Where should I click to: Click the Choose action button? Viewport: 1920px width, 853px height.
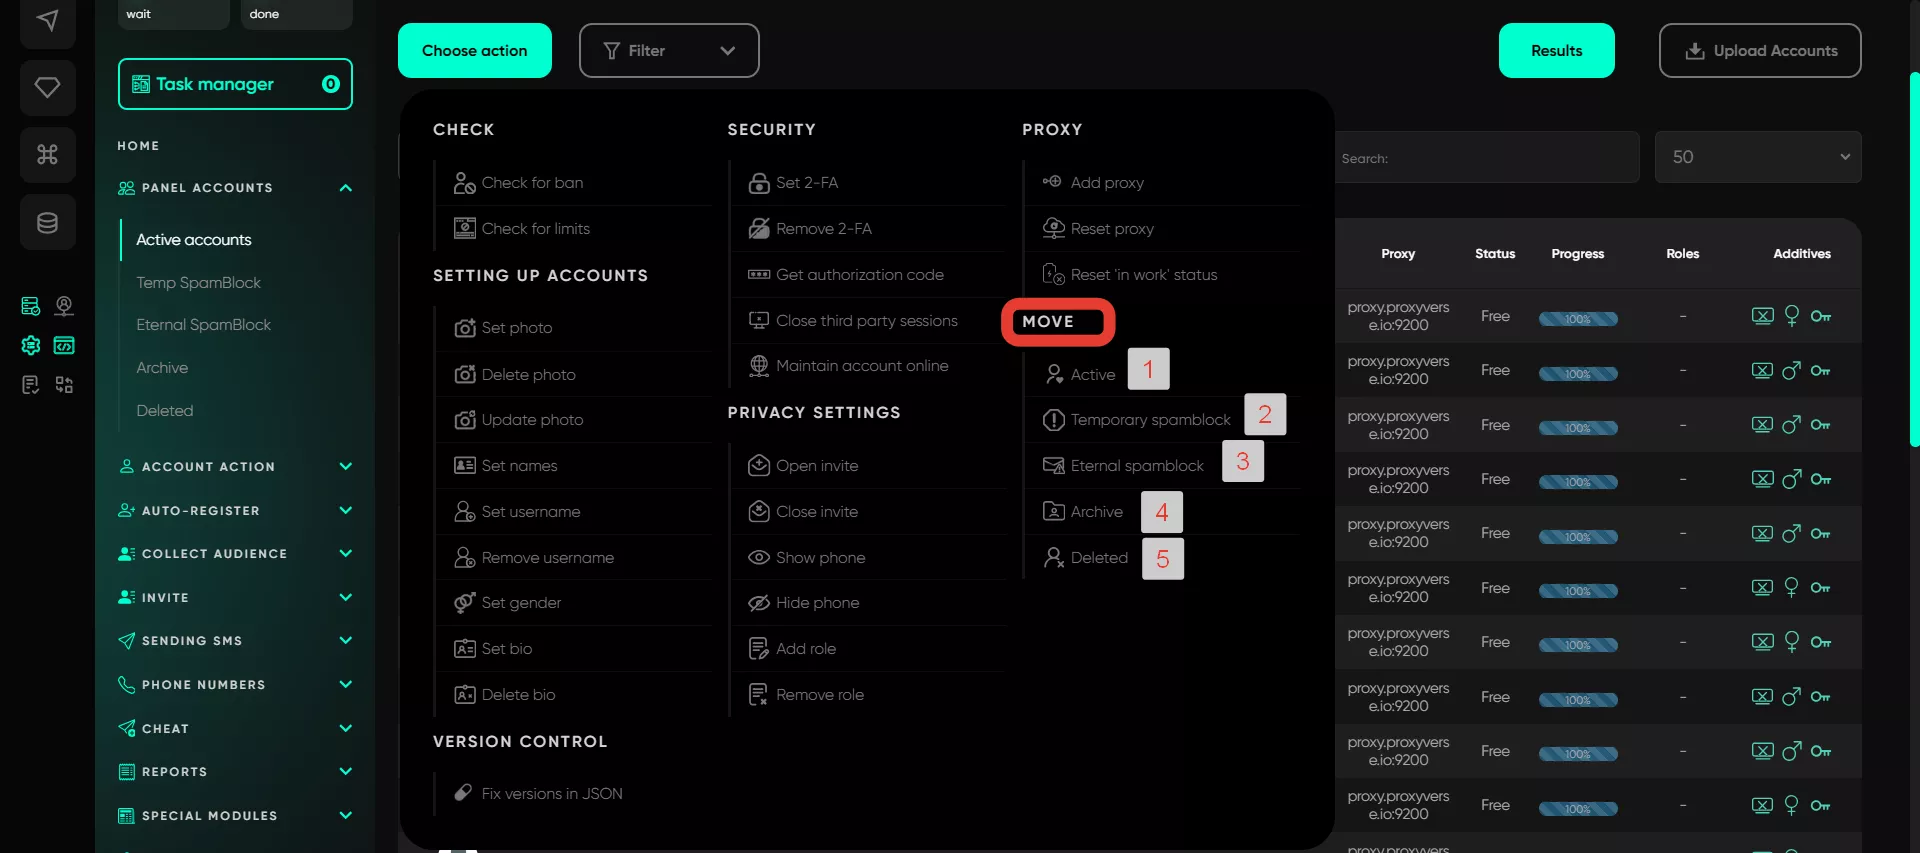474,50
